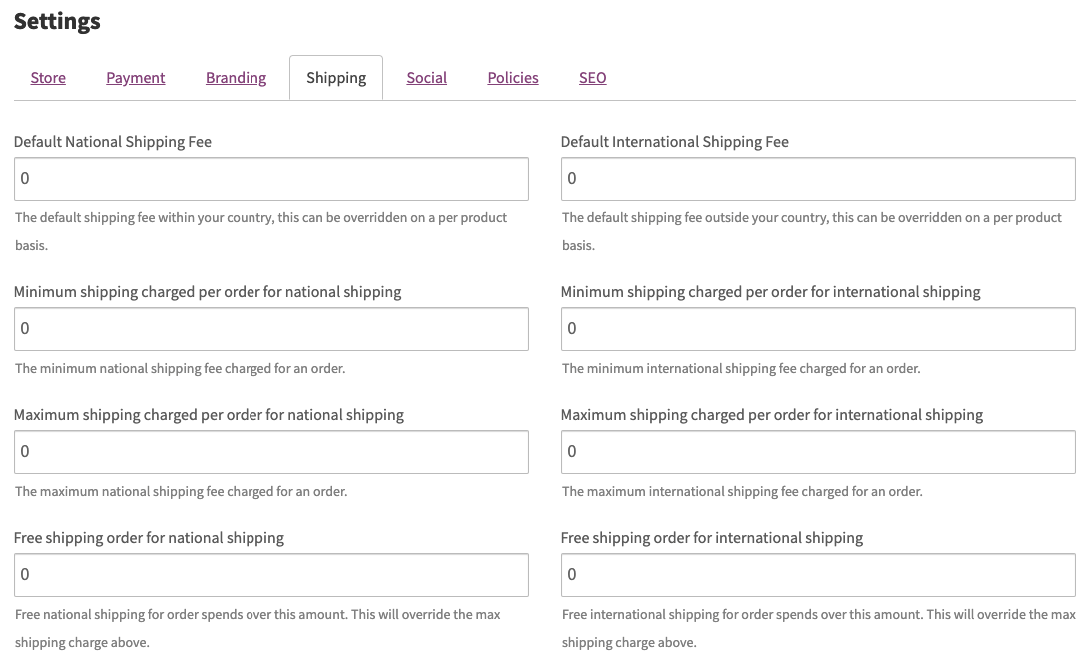The image size is (1086, 665).
Task: Select the minimum national shipping input box
Action: pyautogui.click(x=271, y=329)
